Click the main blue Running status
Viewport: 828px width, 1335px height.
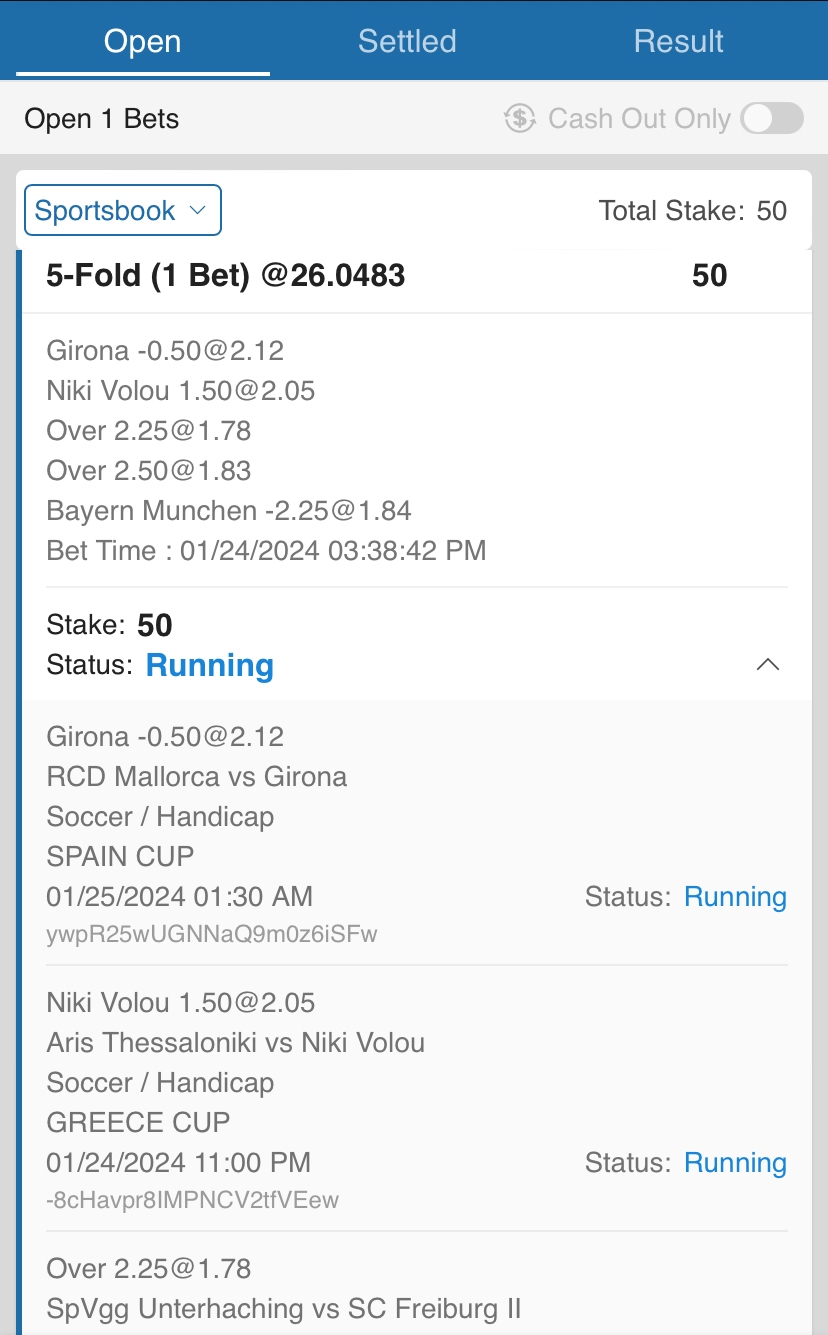pyautogui.click(x=210, y=666)
